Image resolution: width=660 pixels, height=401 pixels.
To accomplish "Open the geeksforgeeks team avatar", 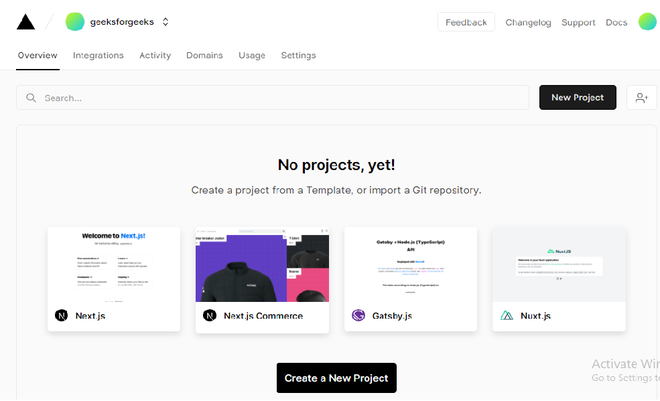I will click(x=75, y=22).
